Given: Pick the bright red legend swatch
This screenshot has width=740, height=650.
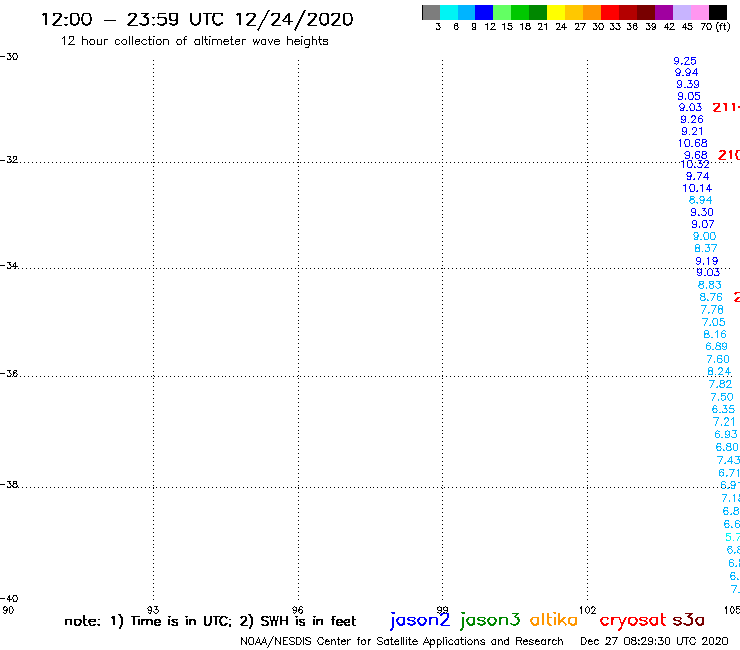Looking at the screenshot, I should (610, 12).
